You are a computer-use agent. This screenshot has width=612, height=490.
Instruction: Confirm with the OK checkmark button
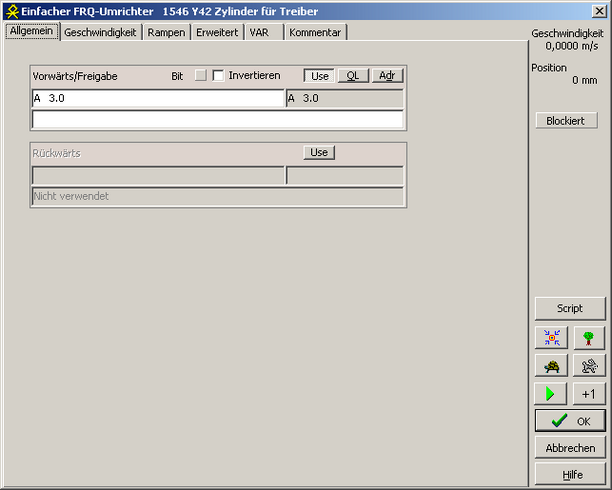(570, 421)
